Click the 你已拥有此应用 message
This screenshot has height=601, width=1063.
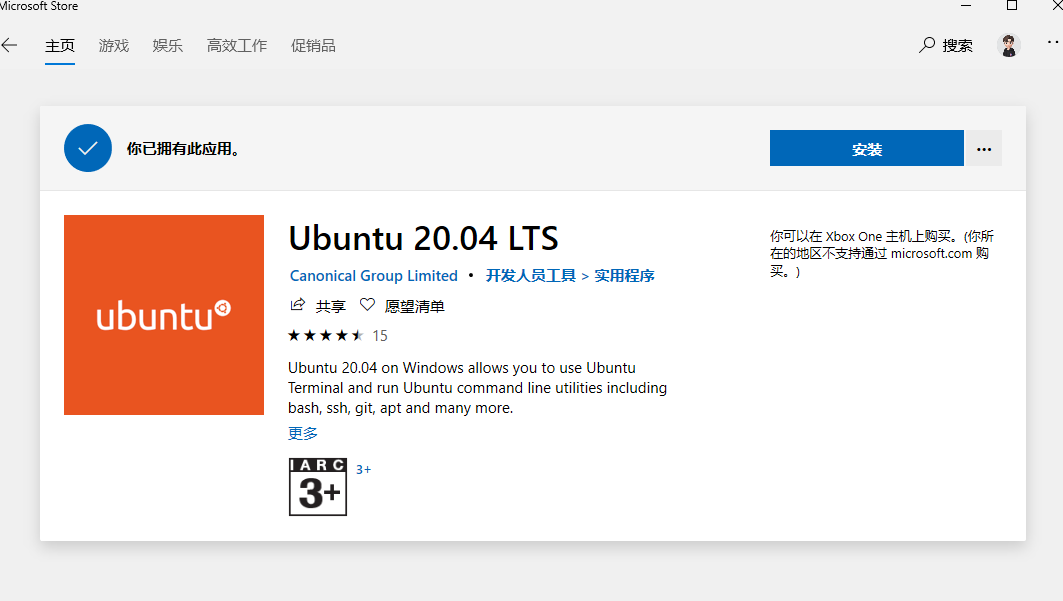click(x=183, y=148)
